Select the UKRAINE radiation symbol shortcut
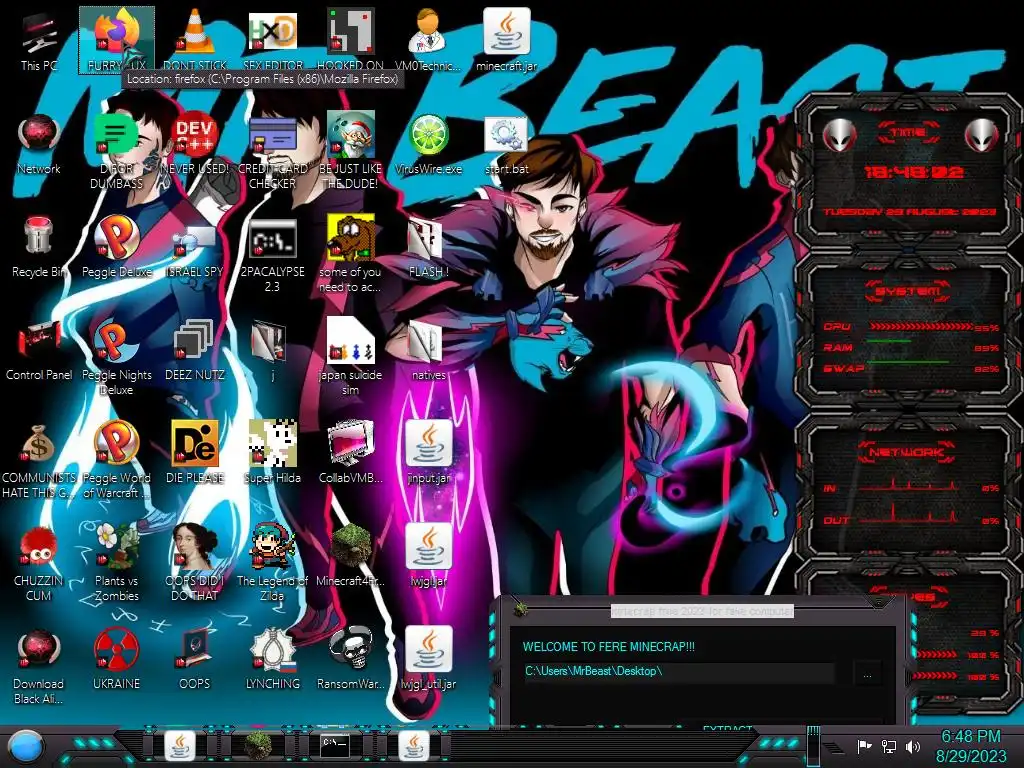1024x768 pixels. click(x=117, y=660)
